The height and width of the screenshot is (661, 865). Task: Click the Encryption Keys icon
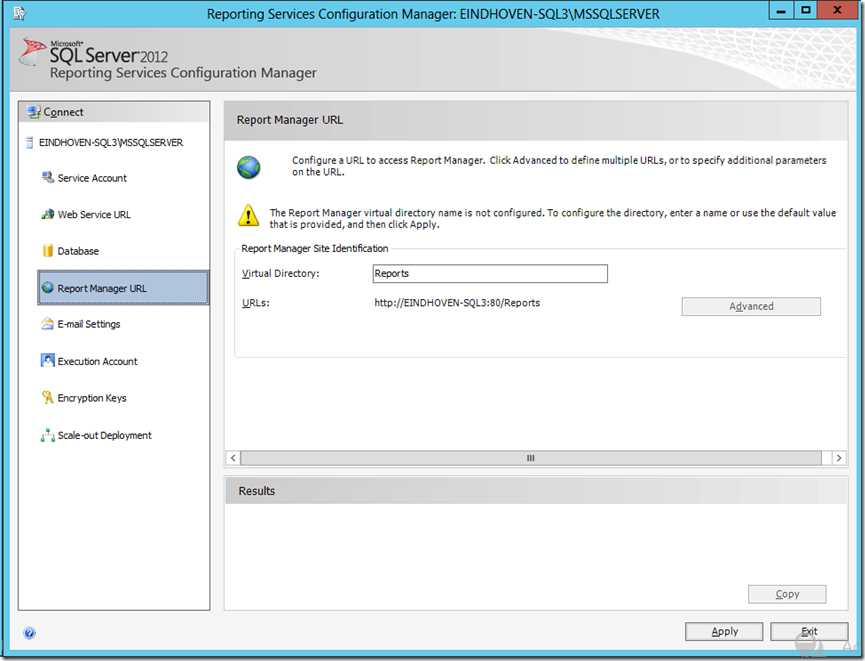[x=47, y=397]
